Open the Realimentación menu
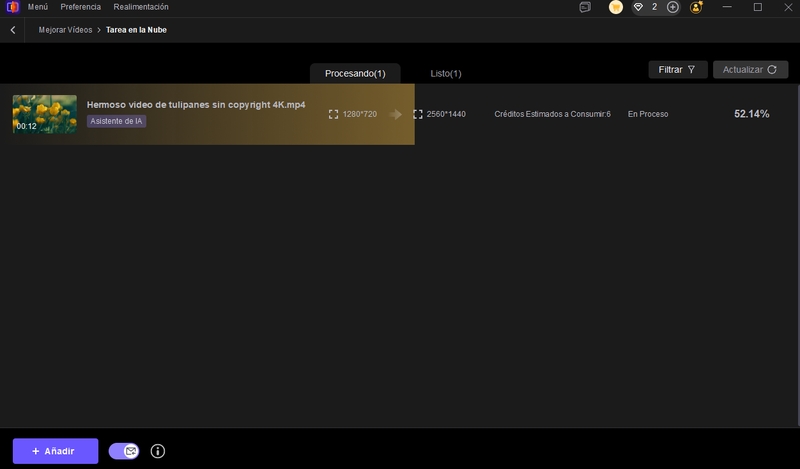Image resolution: width=800 pixels, height=469 pixels. pyautogui.click(x=141, y=7)
